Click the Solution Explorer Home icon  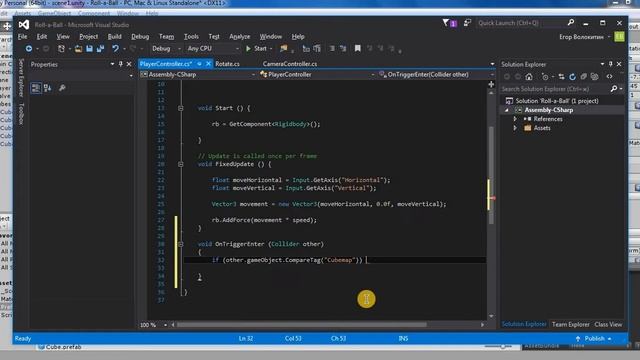point(529,77)
